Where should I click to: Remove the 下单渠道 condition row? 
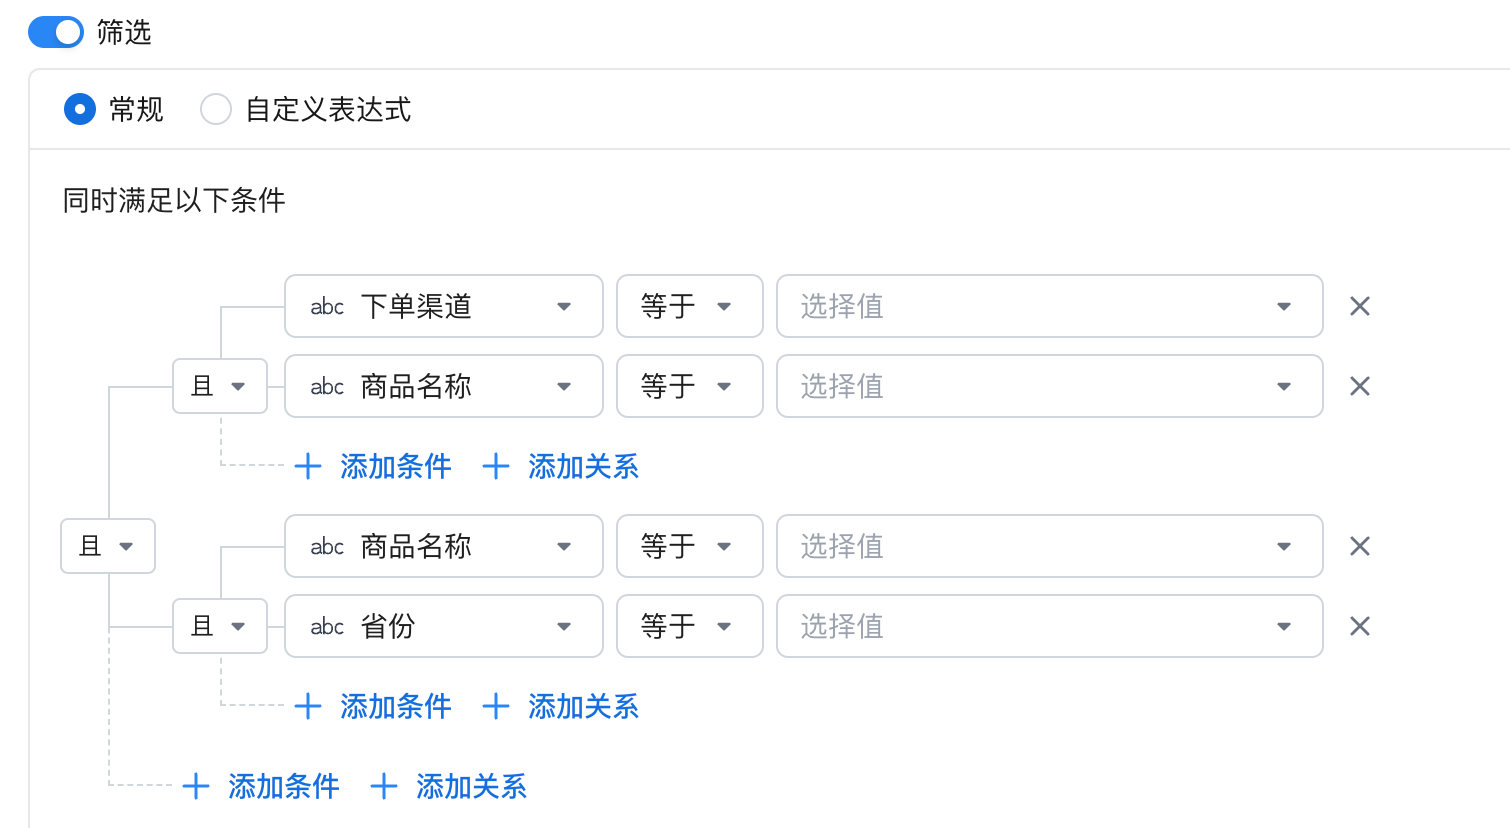coord(1359,306)
